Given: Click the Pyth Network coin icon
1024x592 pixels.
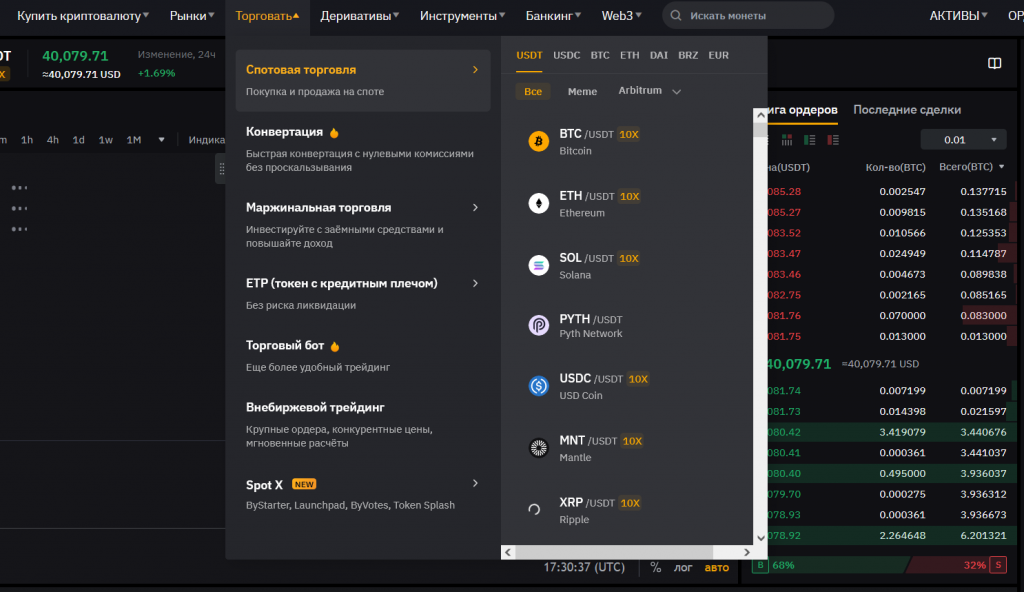Looking at the screenshot, I should click(x=539, y=325).
